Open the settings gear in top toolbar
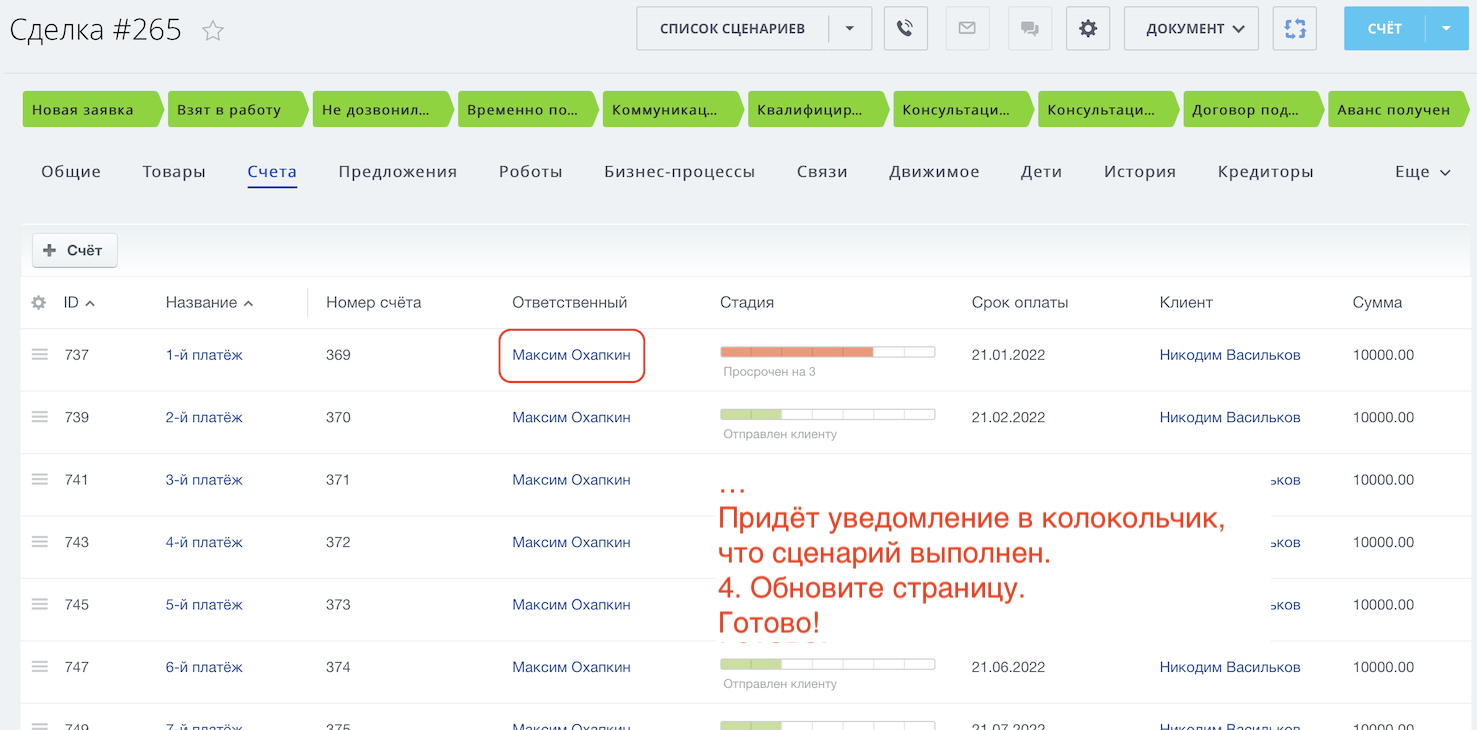This screenshot has width=1477, height=730. point(1088,29)
